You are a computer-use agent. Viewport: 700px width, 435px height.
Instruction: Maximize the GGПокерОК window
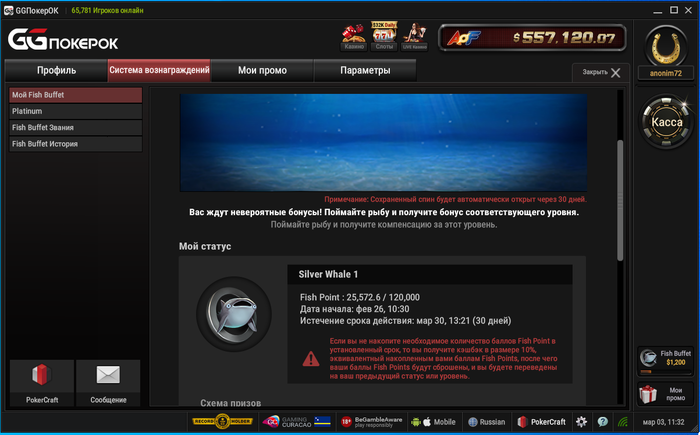[674, 10]
